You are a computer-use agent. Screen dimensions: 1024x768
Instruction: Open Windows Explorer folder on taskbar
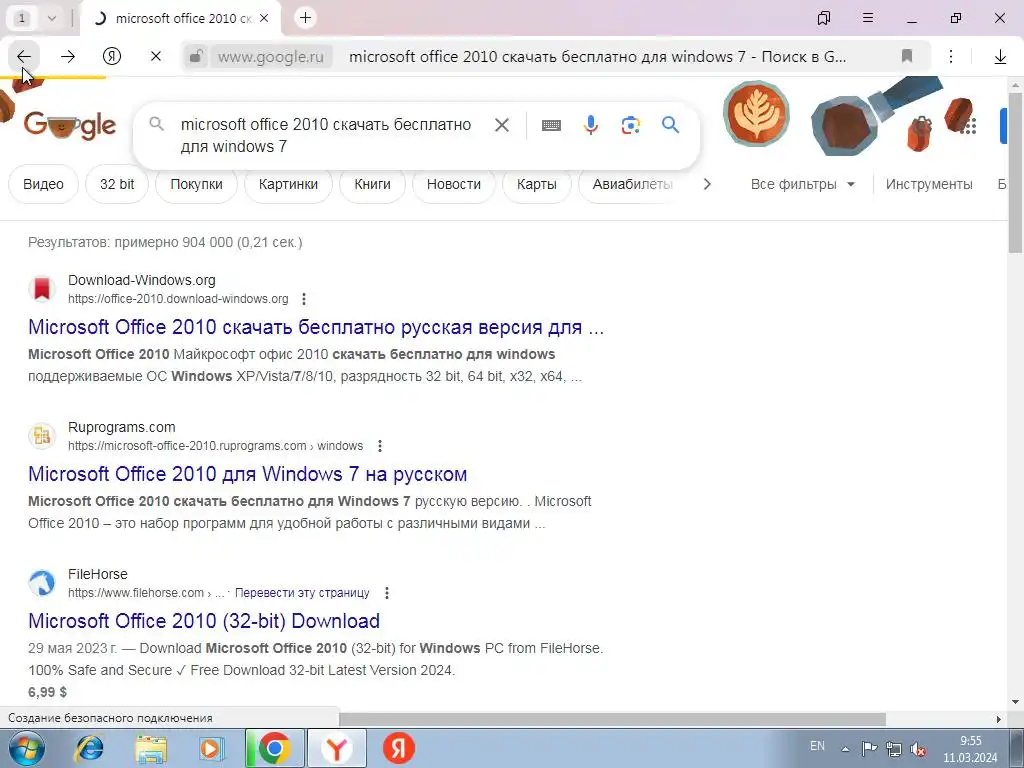click(151, 748)
